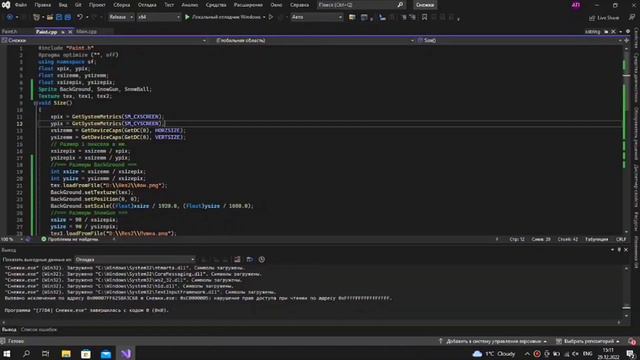Click Проблемы не найдены status indicator
This screenshot has width=640, height=360.
click(70, 239)
